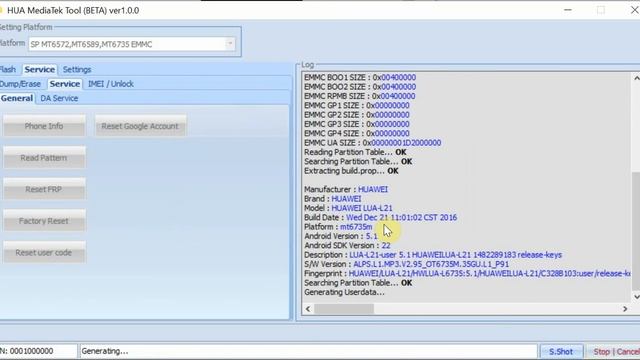This screenshot has width=640, height=360.
Task: Click log horizontal scroll-left arrow
Action: coord(308,309)
